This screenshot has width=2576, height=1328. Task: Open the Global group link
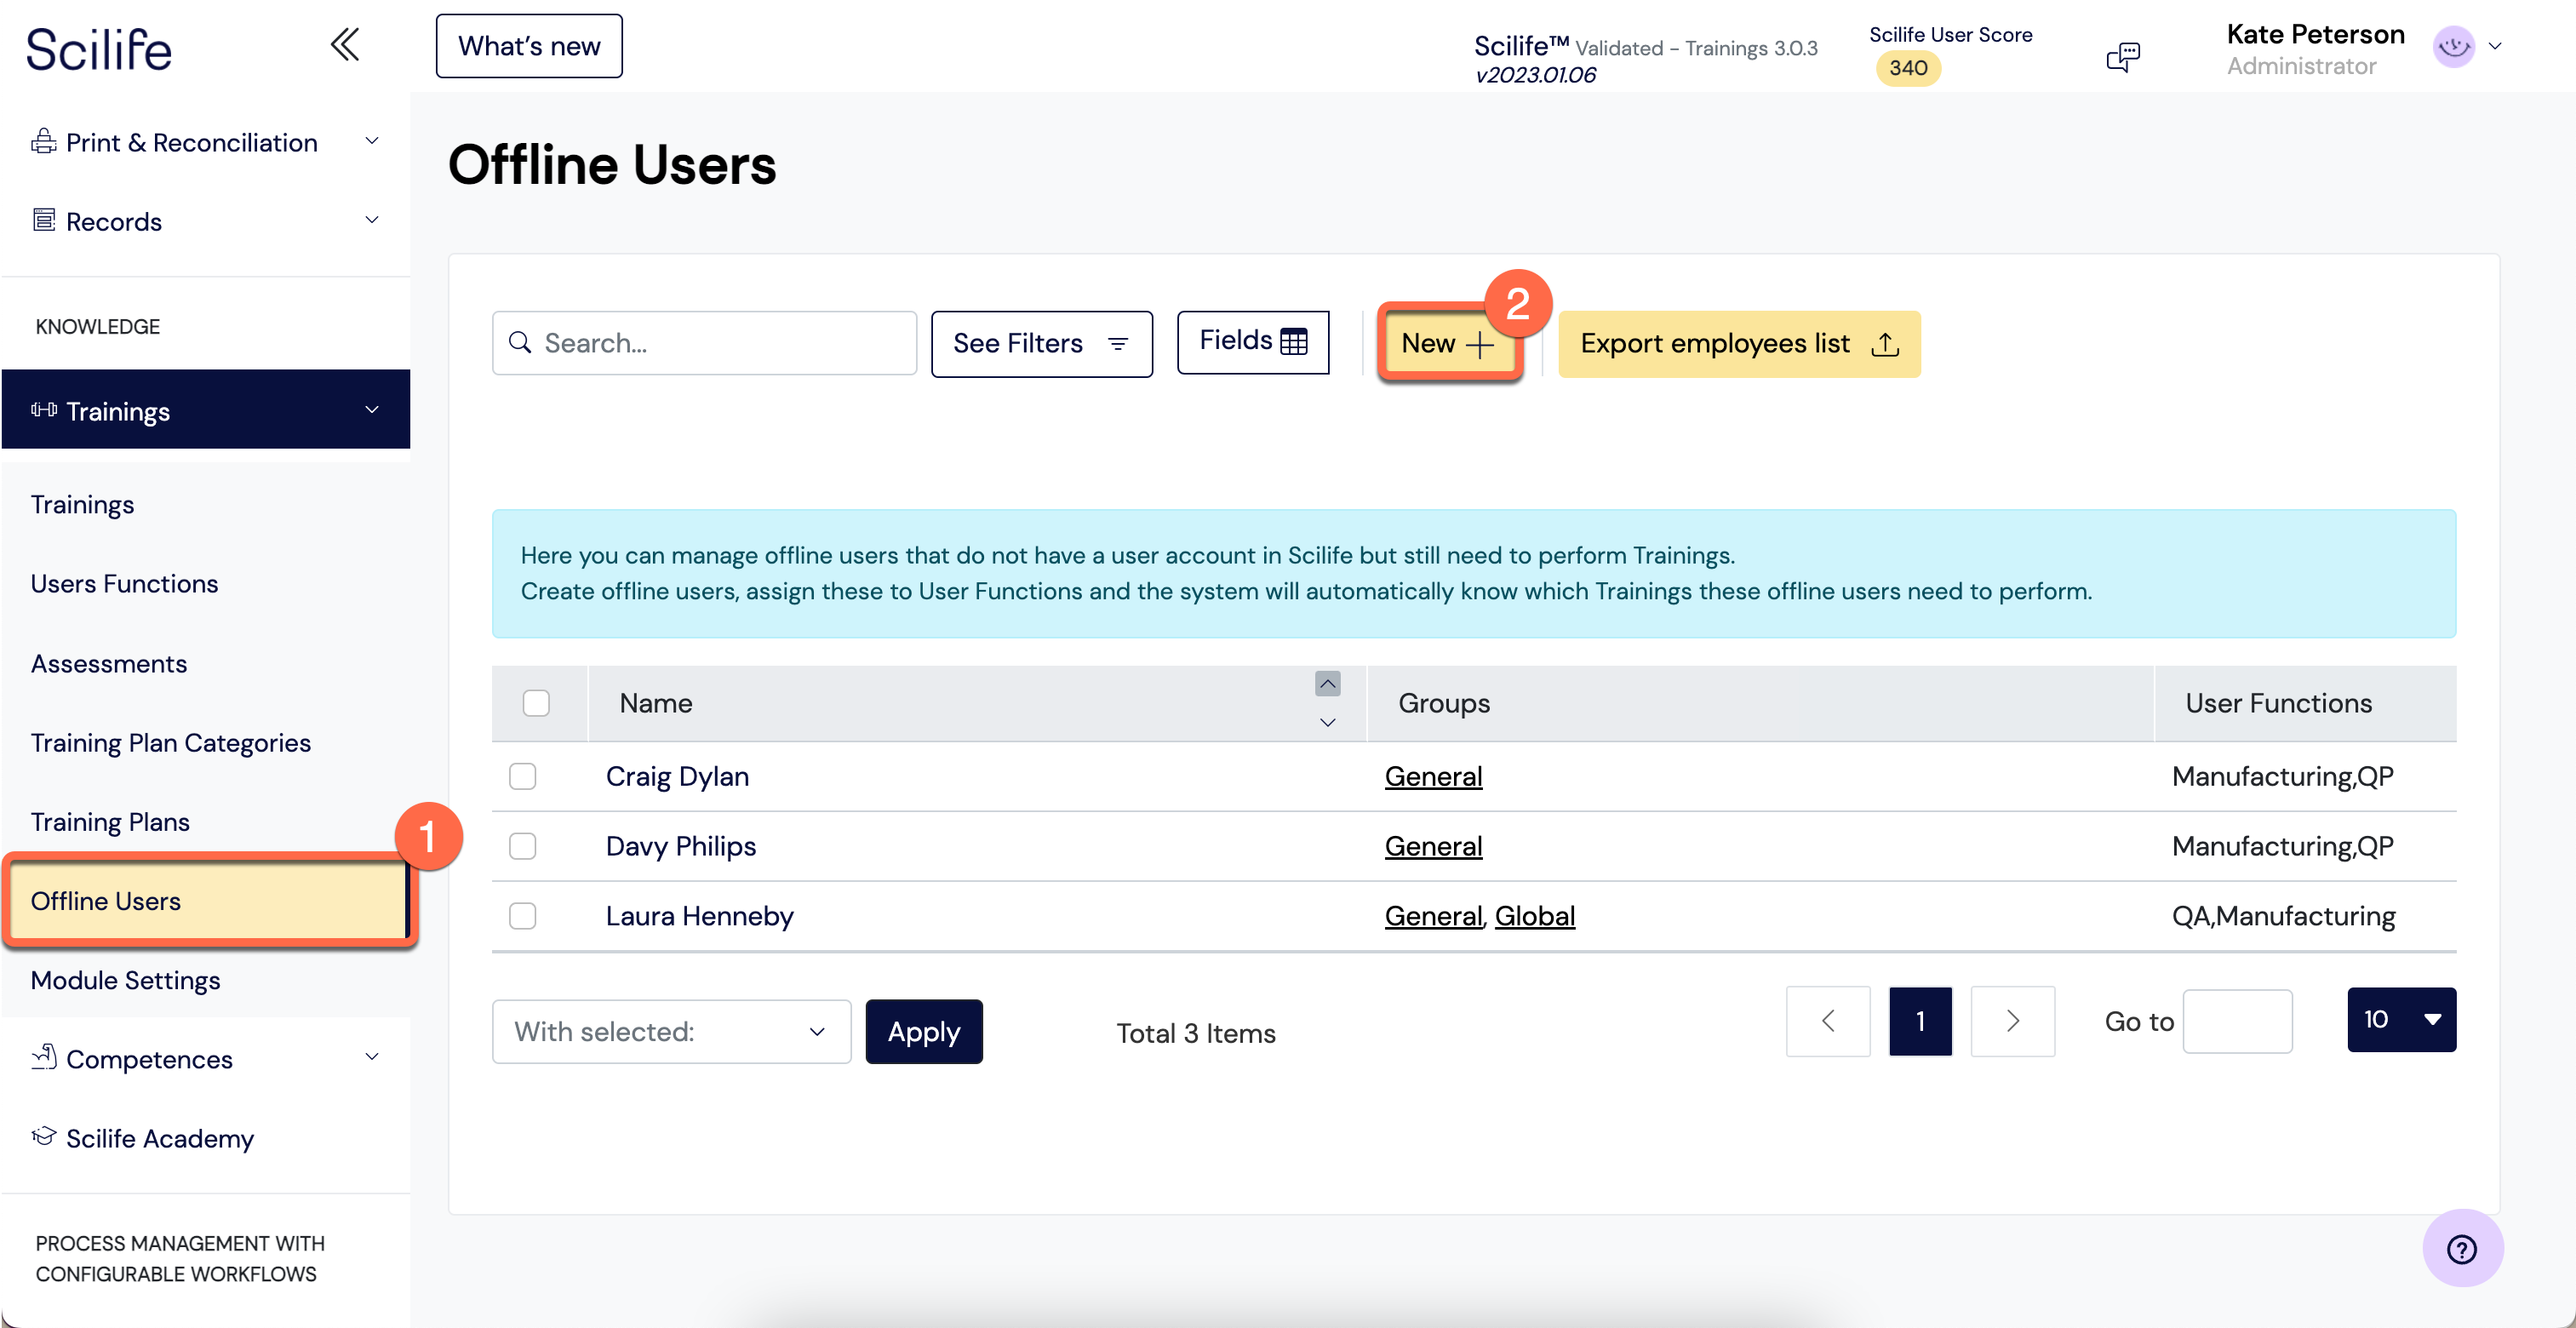coord(1534,916)
